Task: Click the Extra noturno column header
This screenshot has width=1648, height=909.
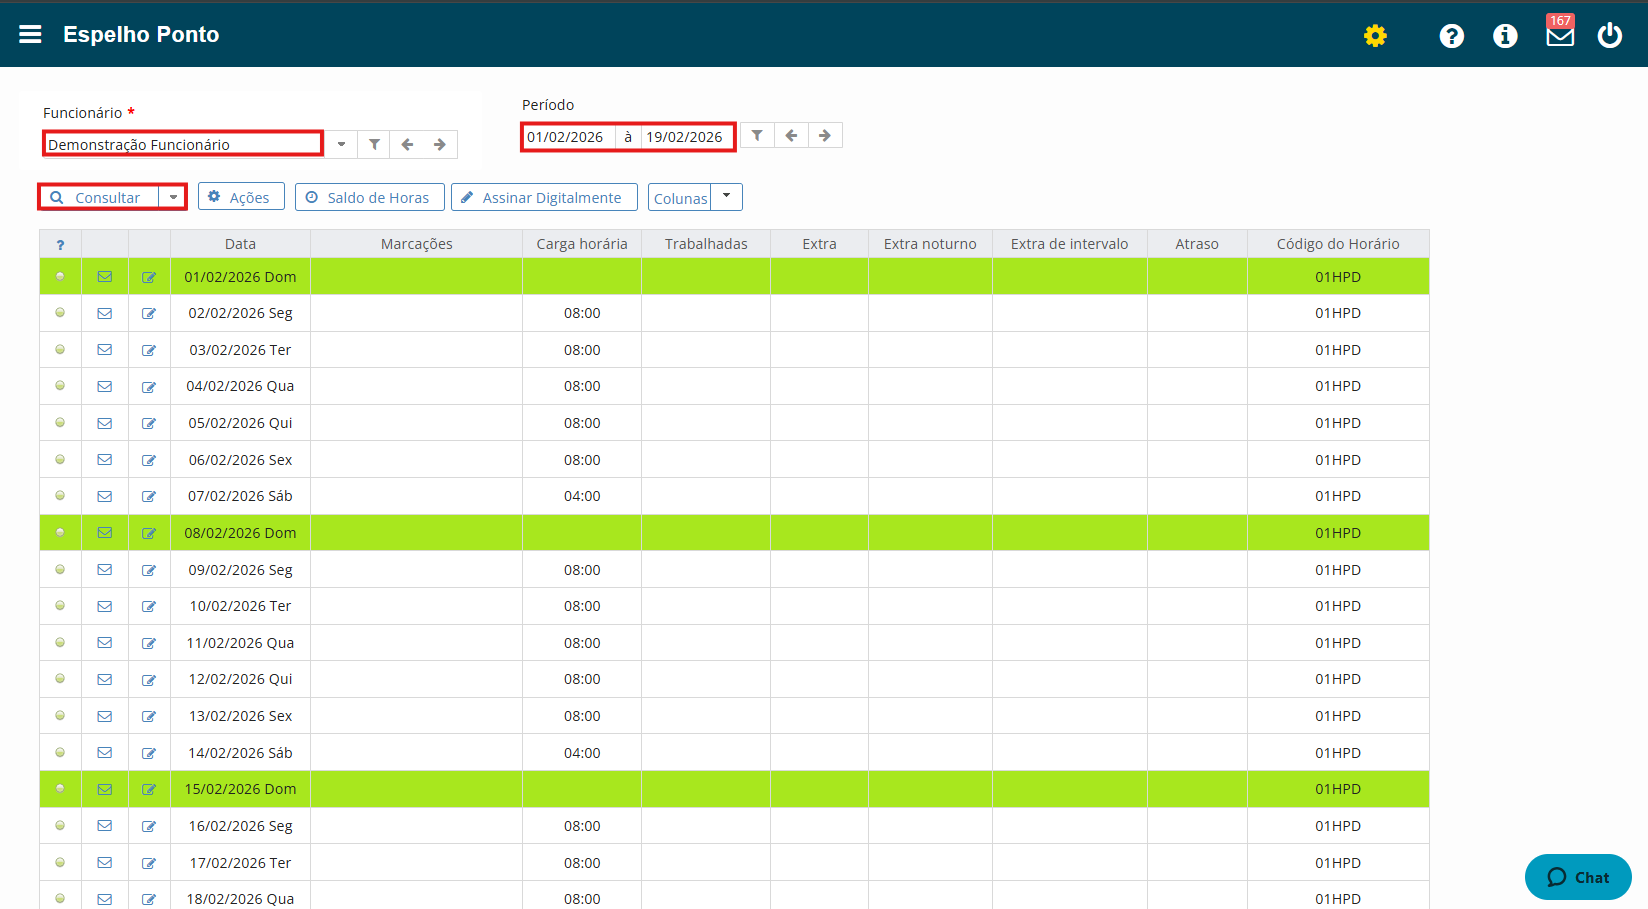Action: 930,244
